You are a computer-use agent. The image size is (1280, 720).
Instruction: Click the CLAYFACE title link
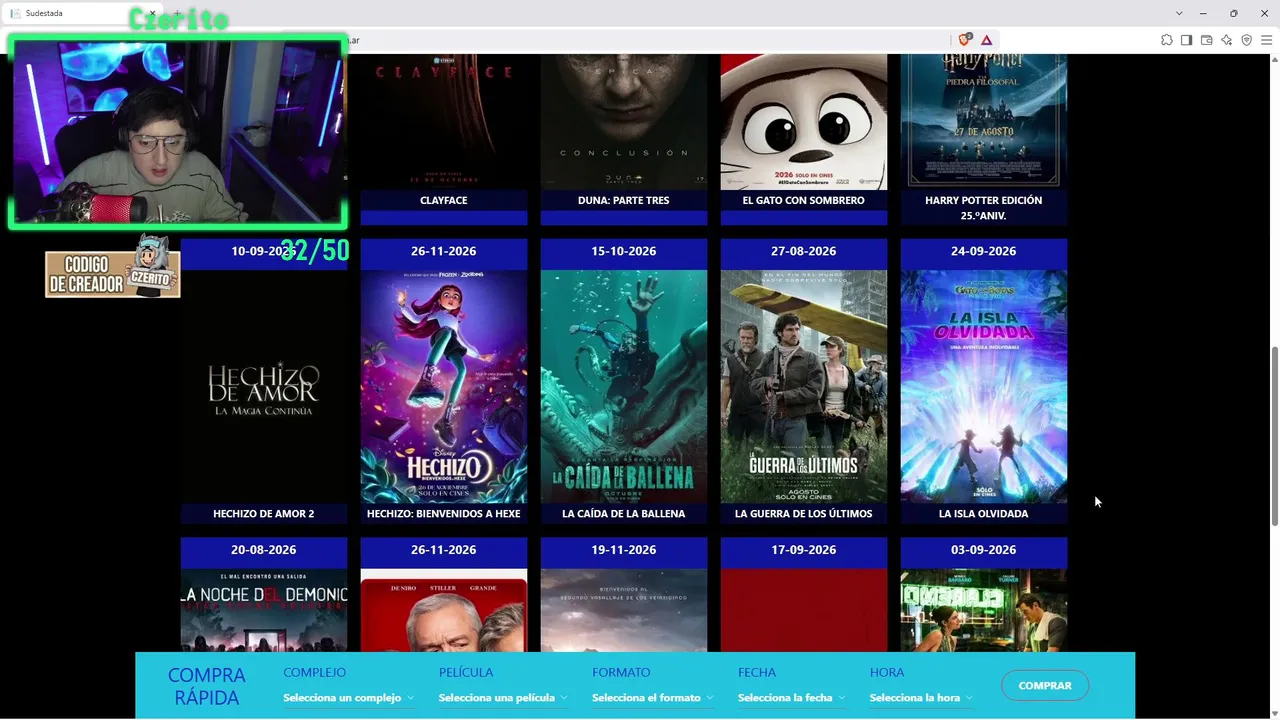(x=444, y=200)
